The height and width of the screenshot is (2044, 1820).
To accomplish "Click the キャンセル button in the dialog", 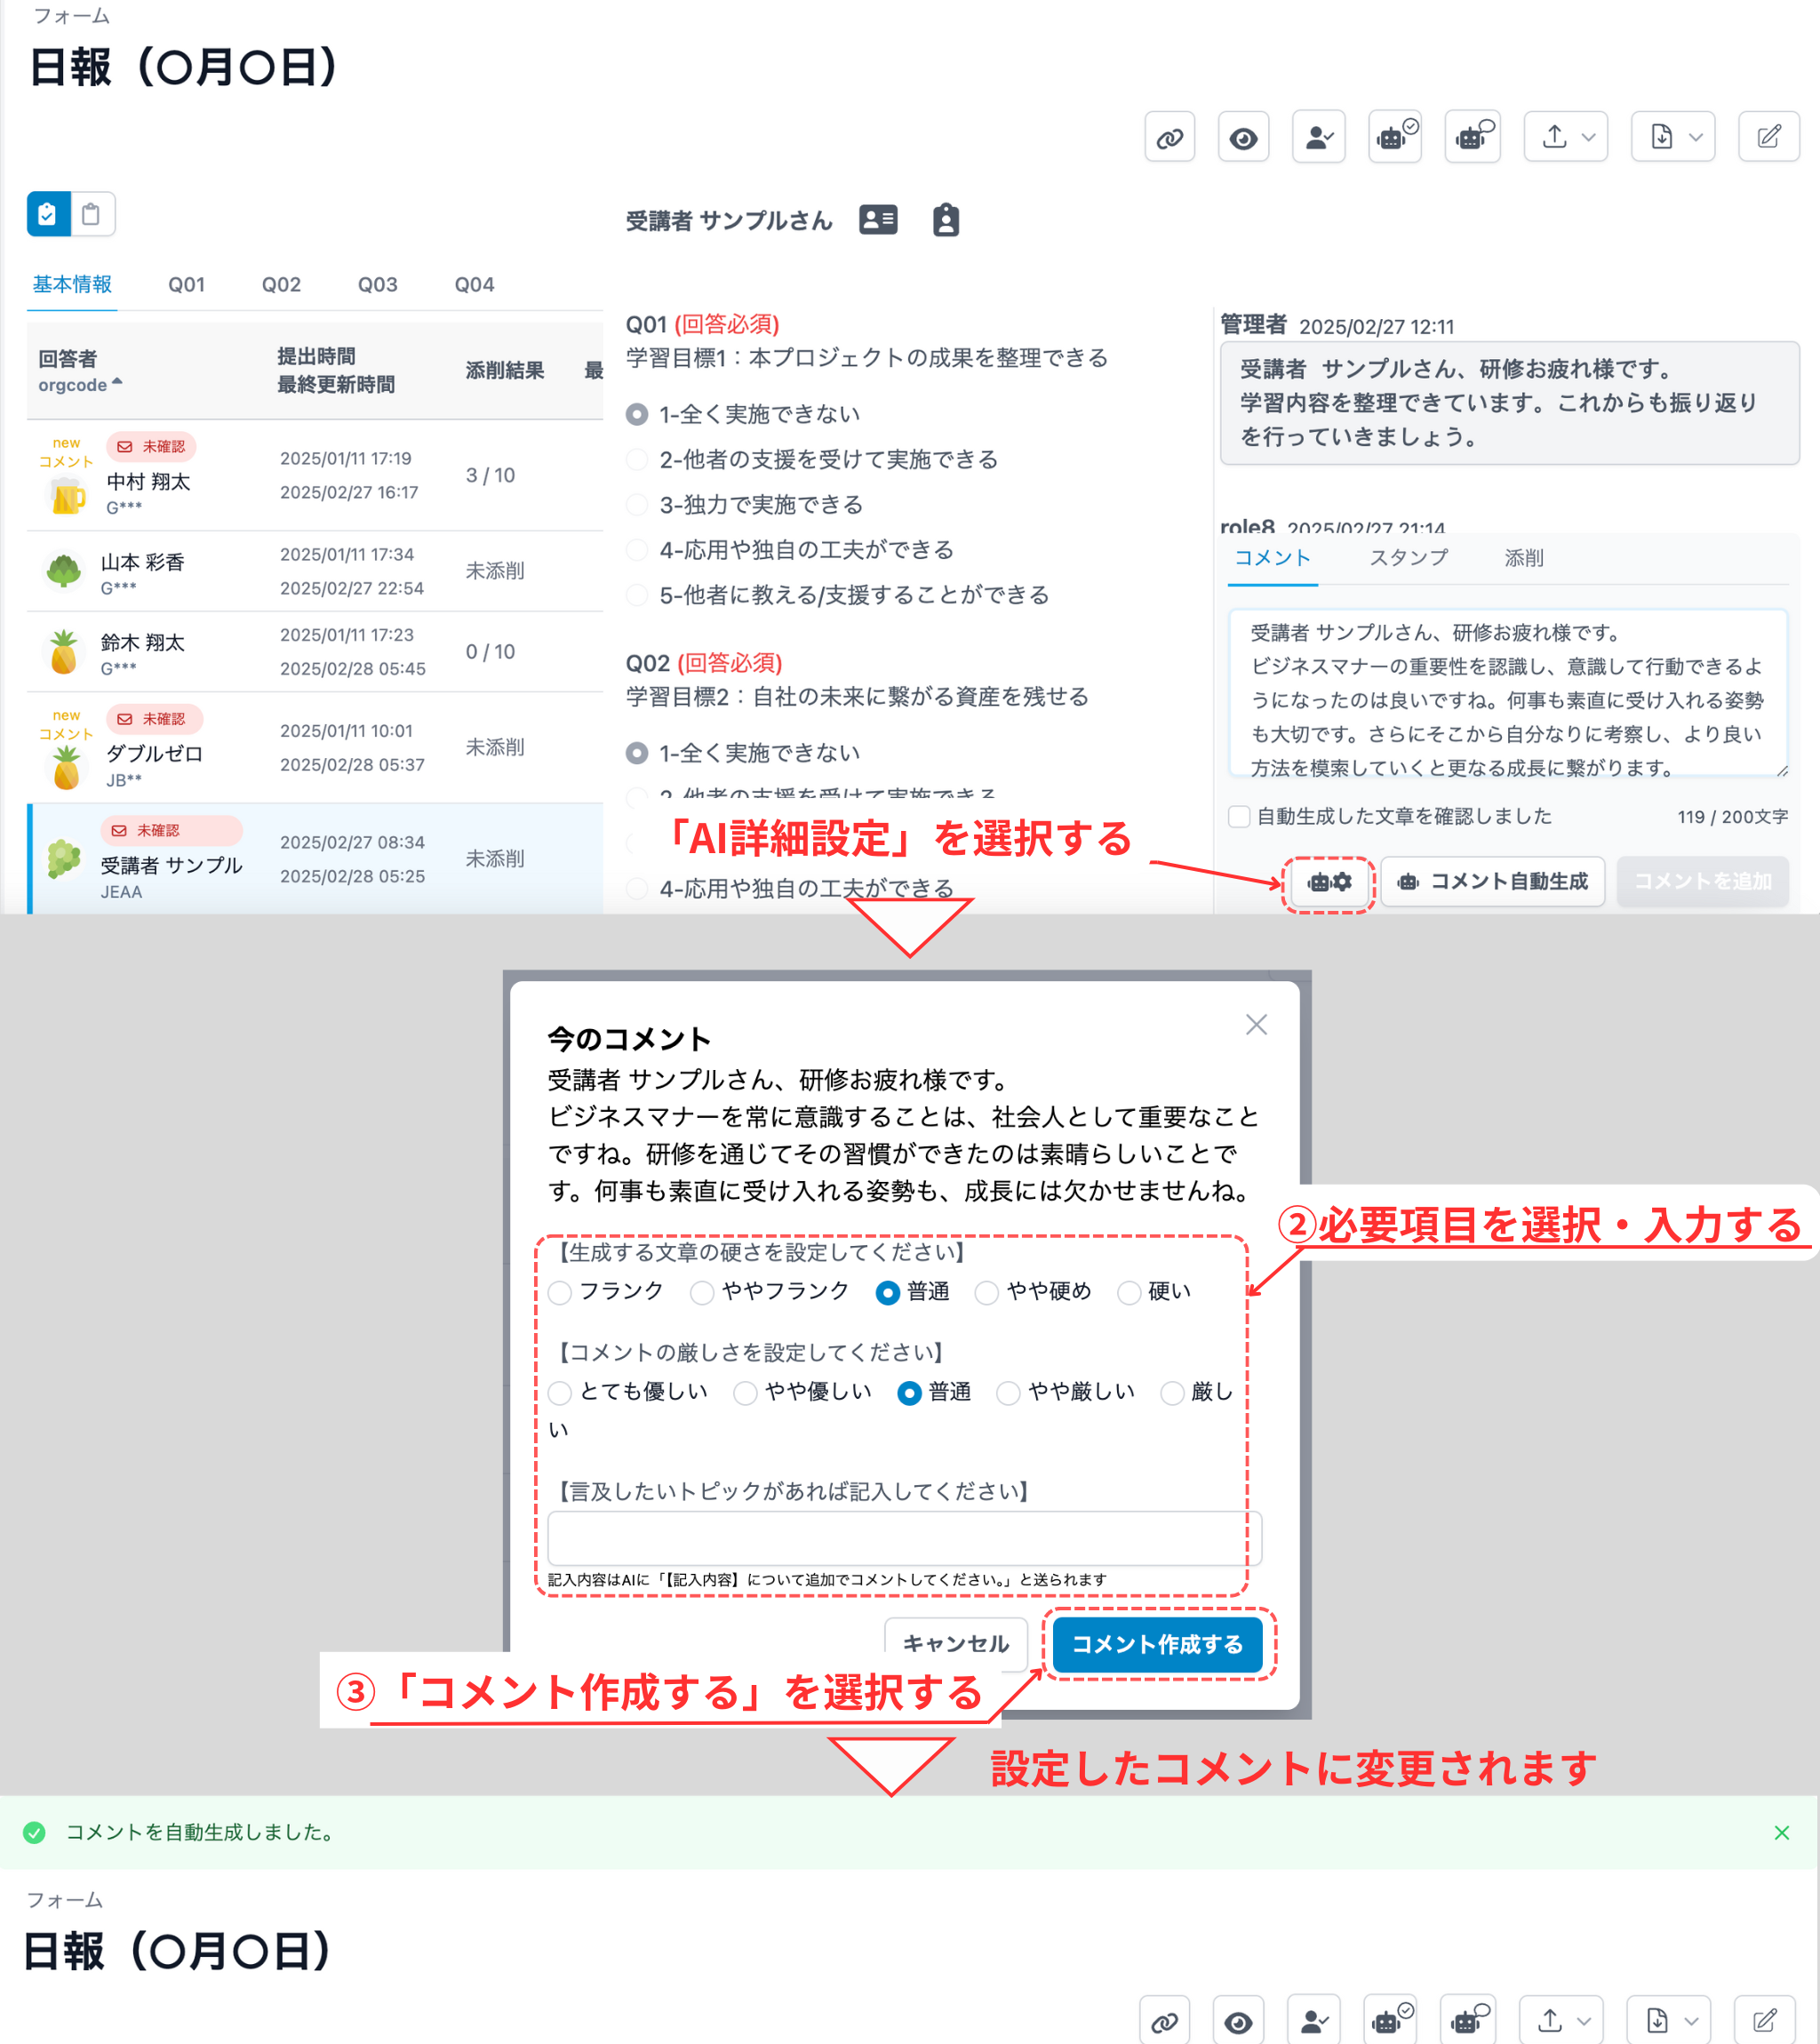I will (x=955, y=1643).
